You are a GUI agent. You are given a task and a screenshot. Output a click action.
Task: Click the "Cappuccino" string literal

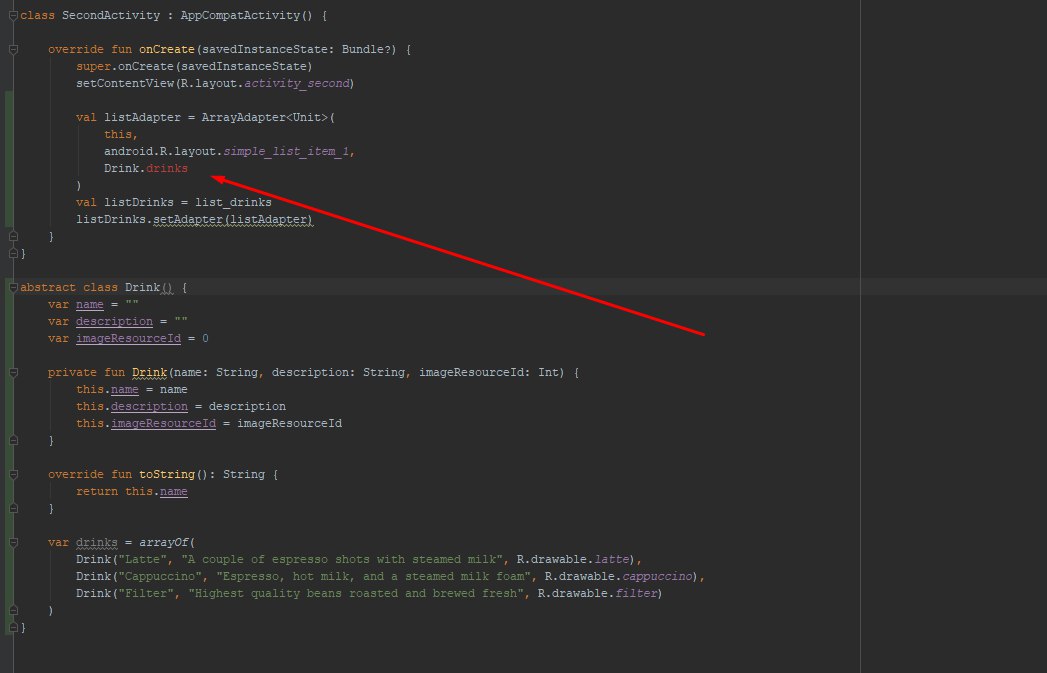coord(160,577)
